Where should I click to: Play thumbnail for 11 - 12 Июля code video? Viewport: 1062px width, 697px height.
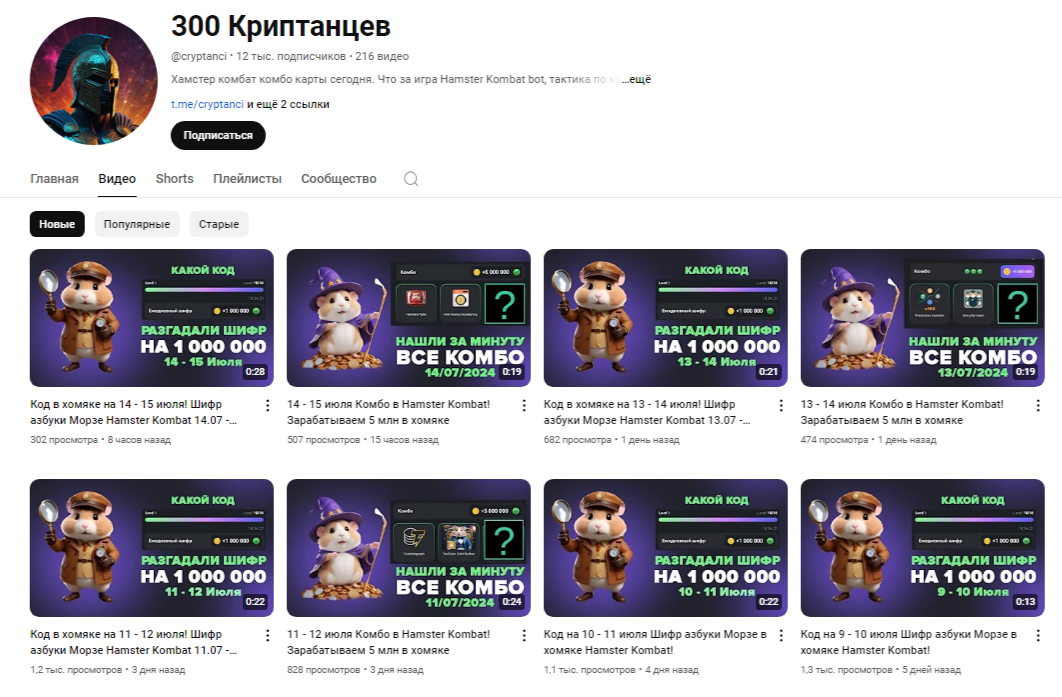[x=152, y=548]
